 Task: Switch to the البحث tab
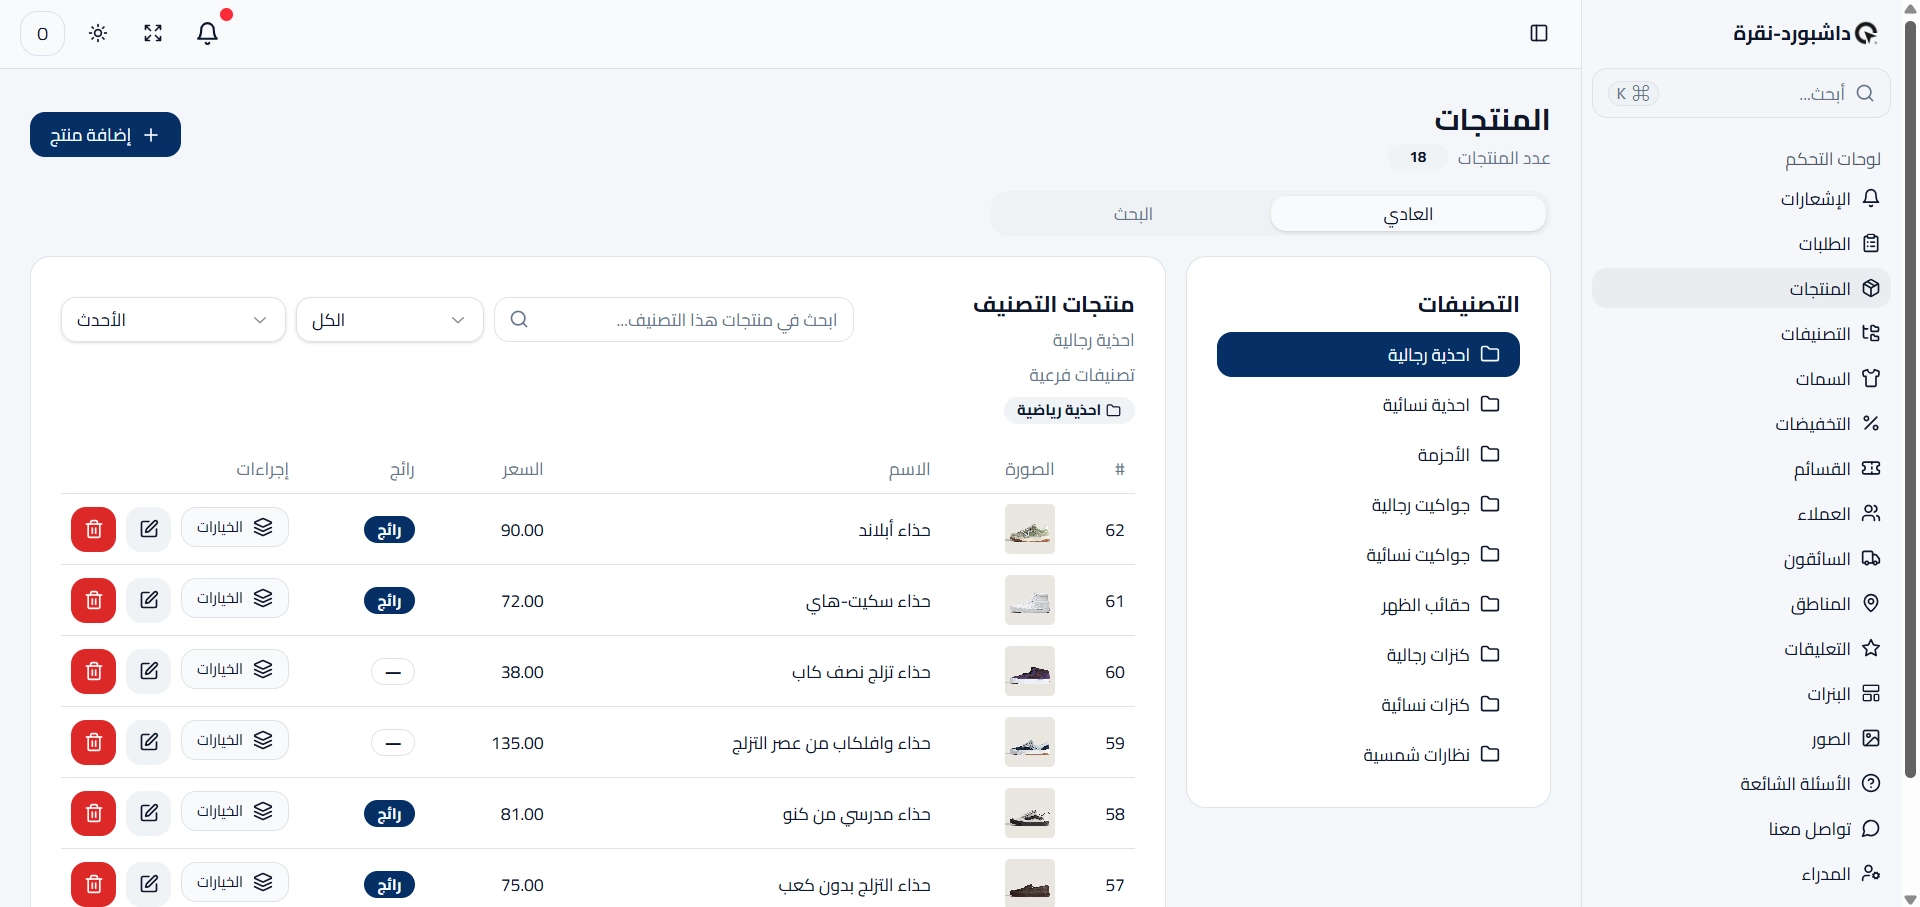(1133, 214)
